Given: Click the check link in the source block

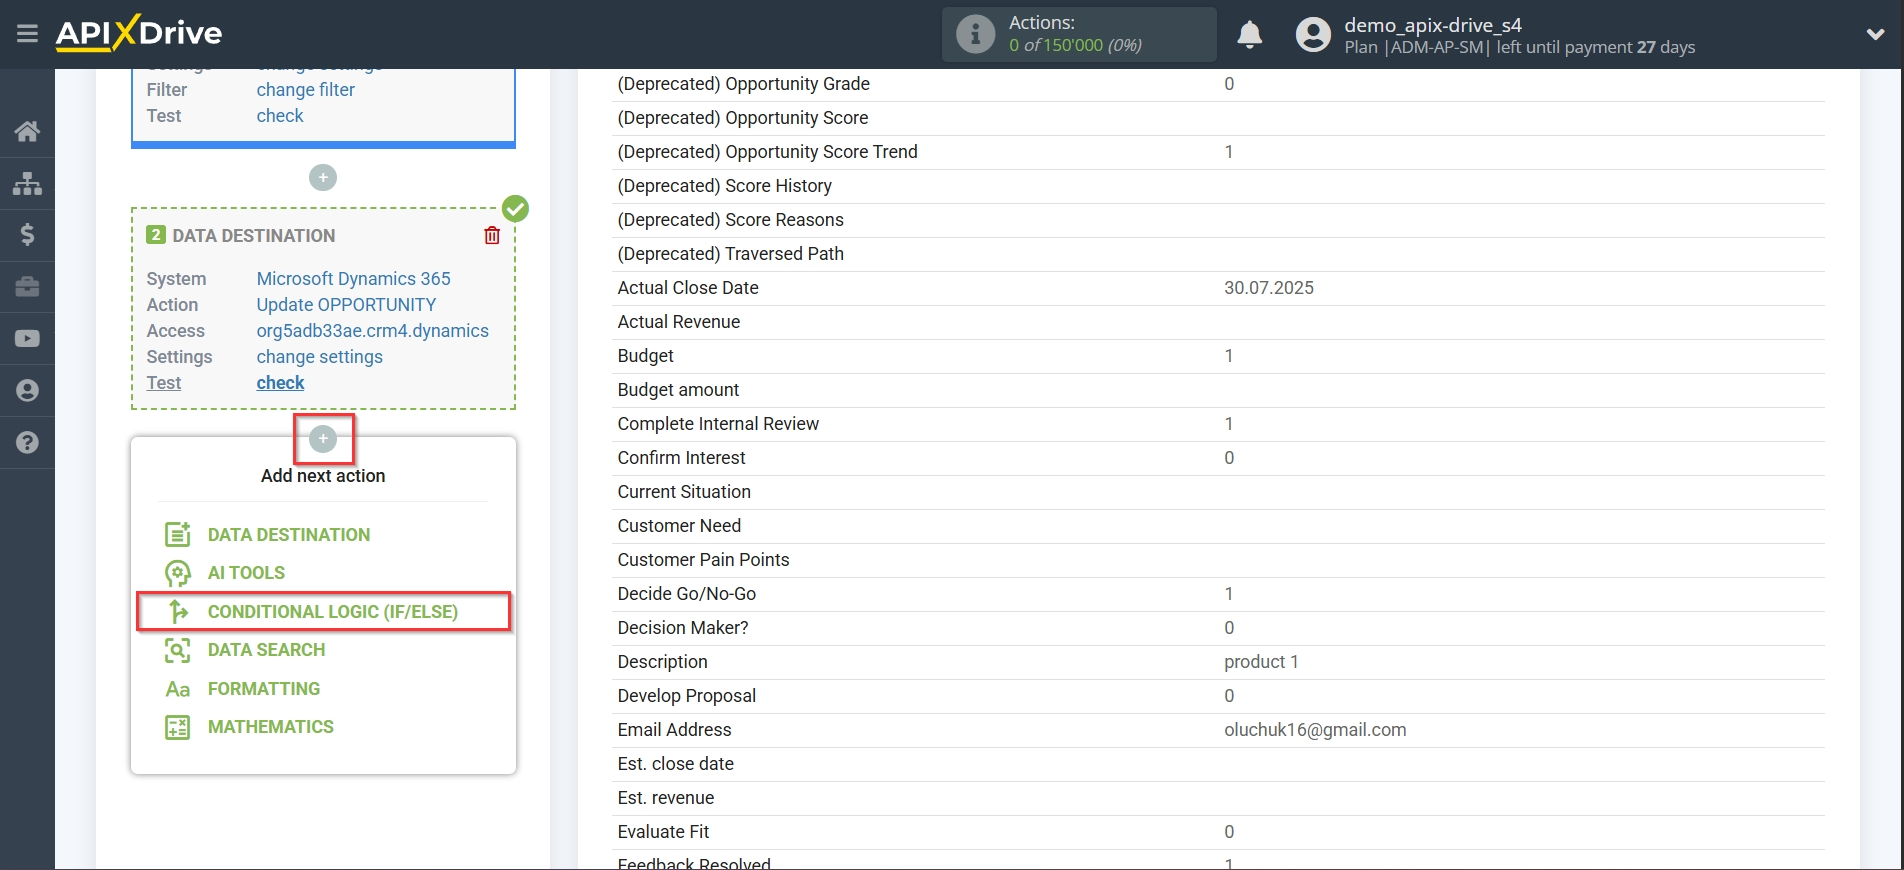Looking at the screenshot, I should (x=280, y=116).
